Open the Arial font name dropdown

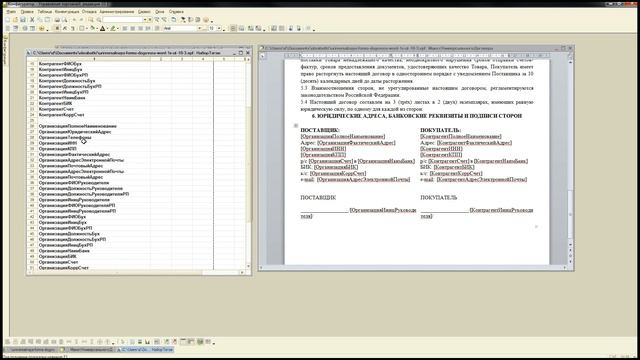[200, 29]
